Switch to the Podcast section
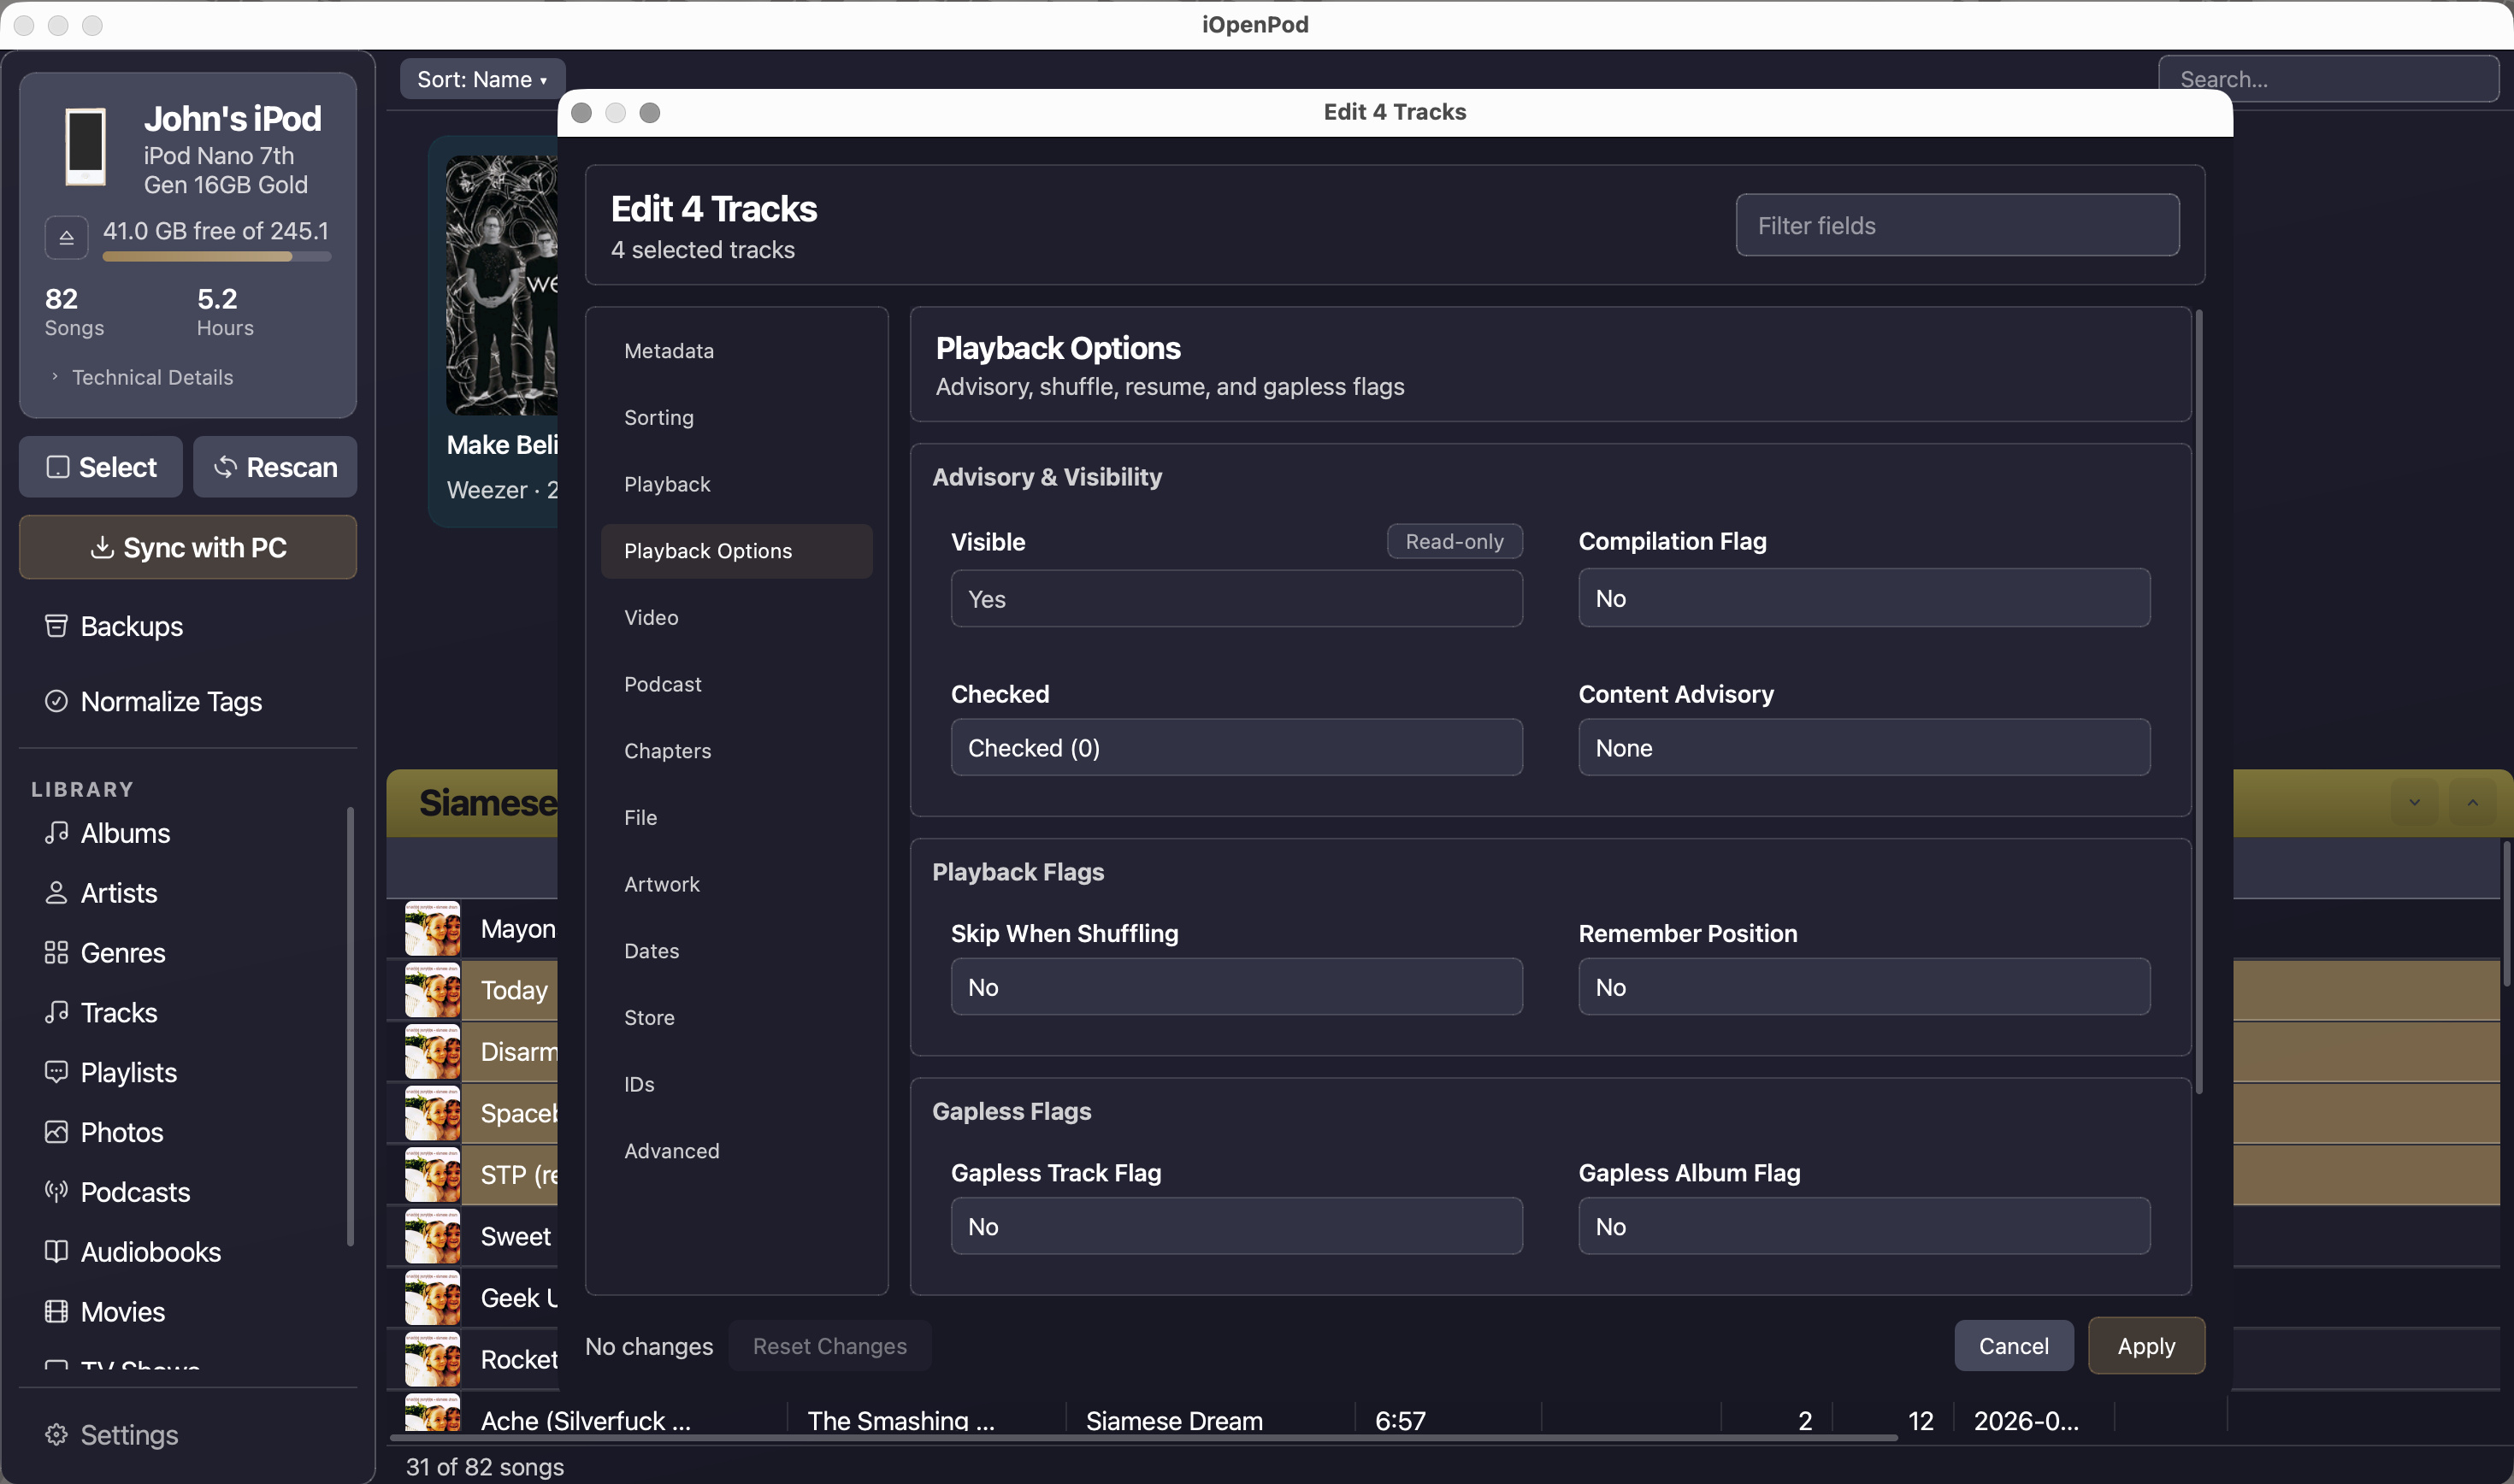2514x1484 pixels. (x=736, y=684)
